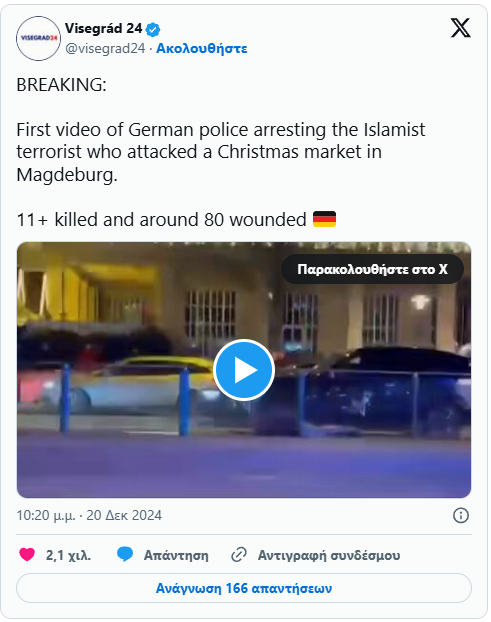Click the Απάντηση reply label
The height and width of the screenshot is (622, 491).
click(176, 555)
